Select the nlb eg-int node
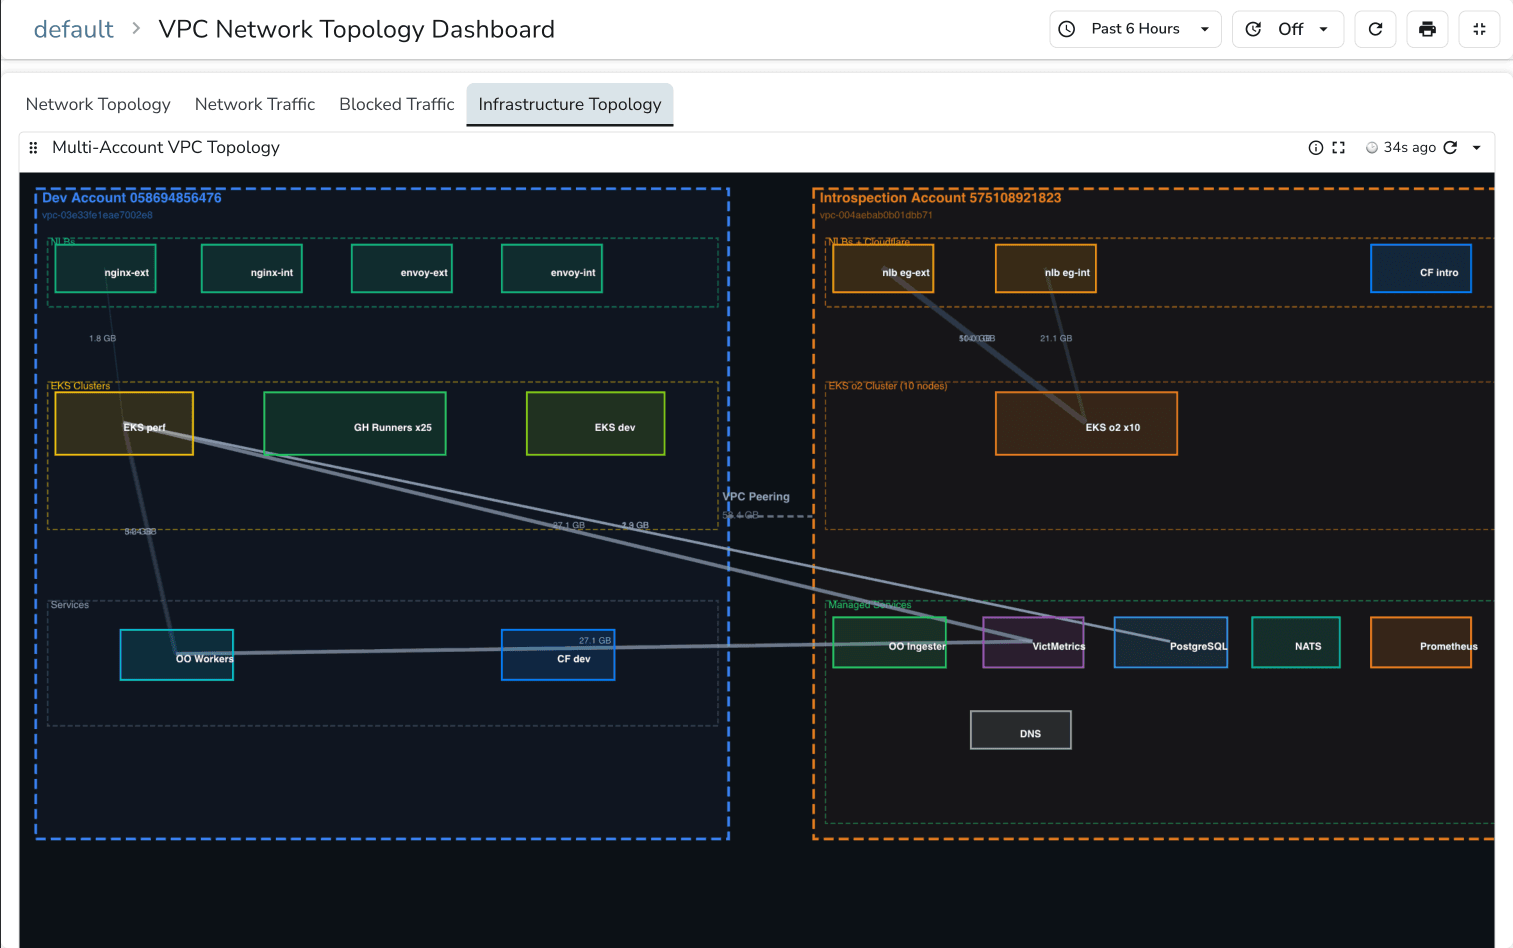1513x948 pixels. [1046, 268]
